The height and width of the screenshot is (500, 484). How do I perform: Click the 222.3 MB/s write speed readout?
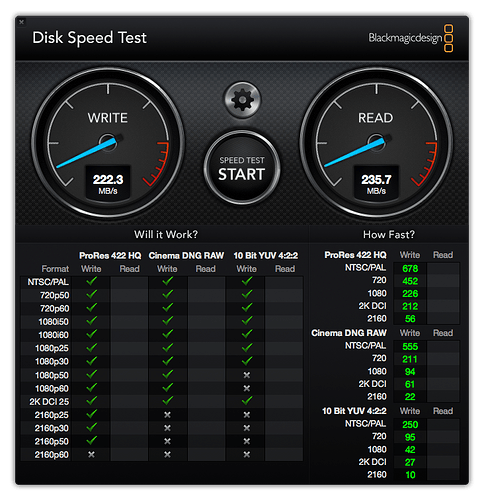click(x=108, y=183)
